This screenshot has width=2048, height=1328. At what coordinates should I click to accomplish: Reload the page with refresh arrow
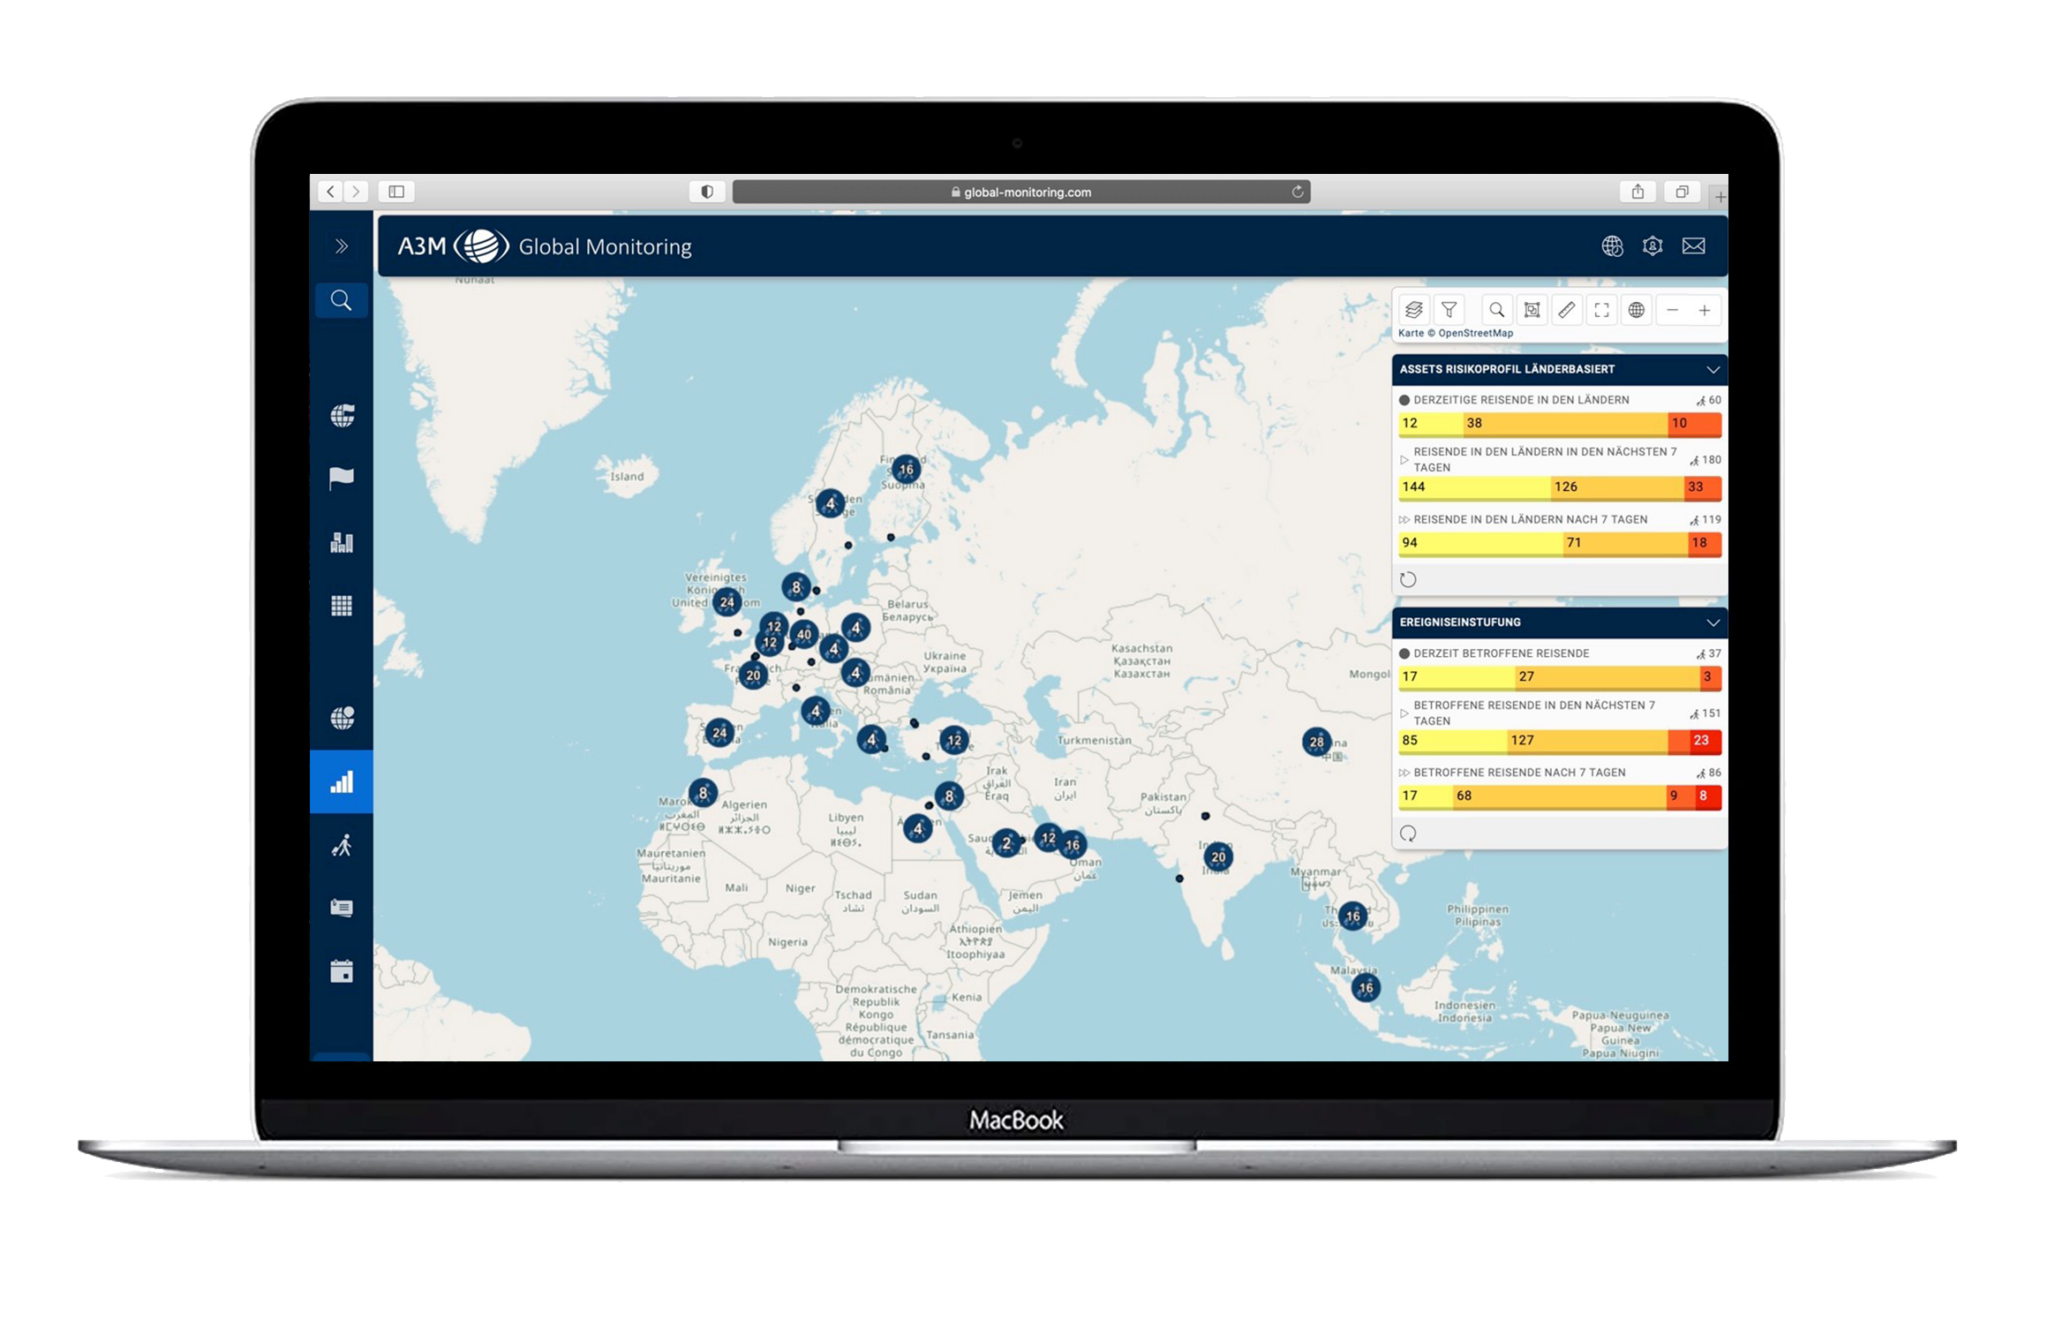(x=1297, y=192)
